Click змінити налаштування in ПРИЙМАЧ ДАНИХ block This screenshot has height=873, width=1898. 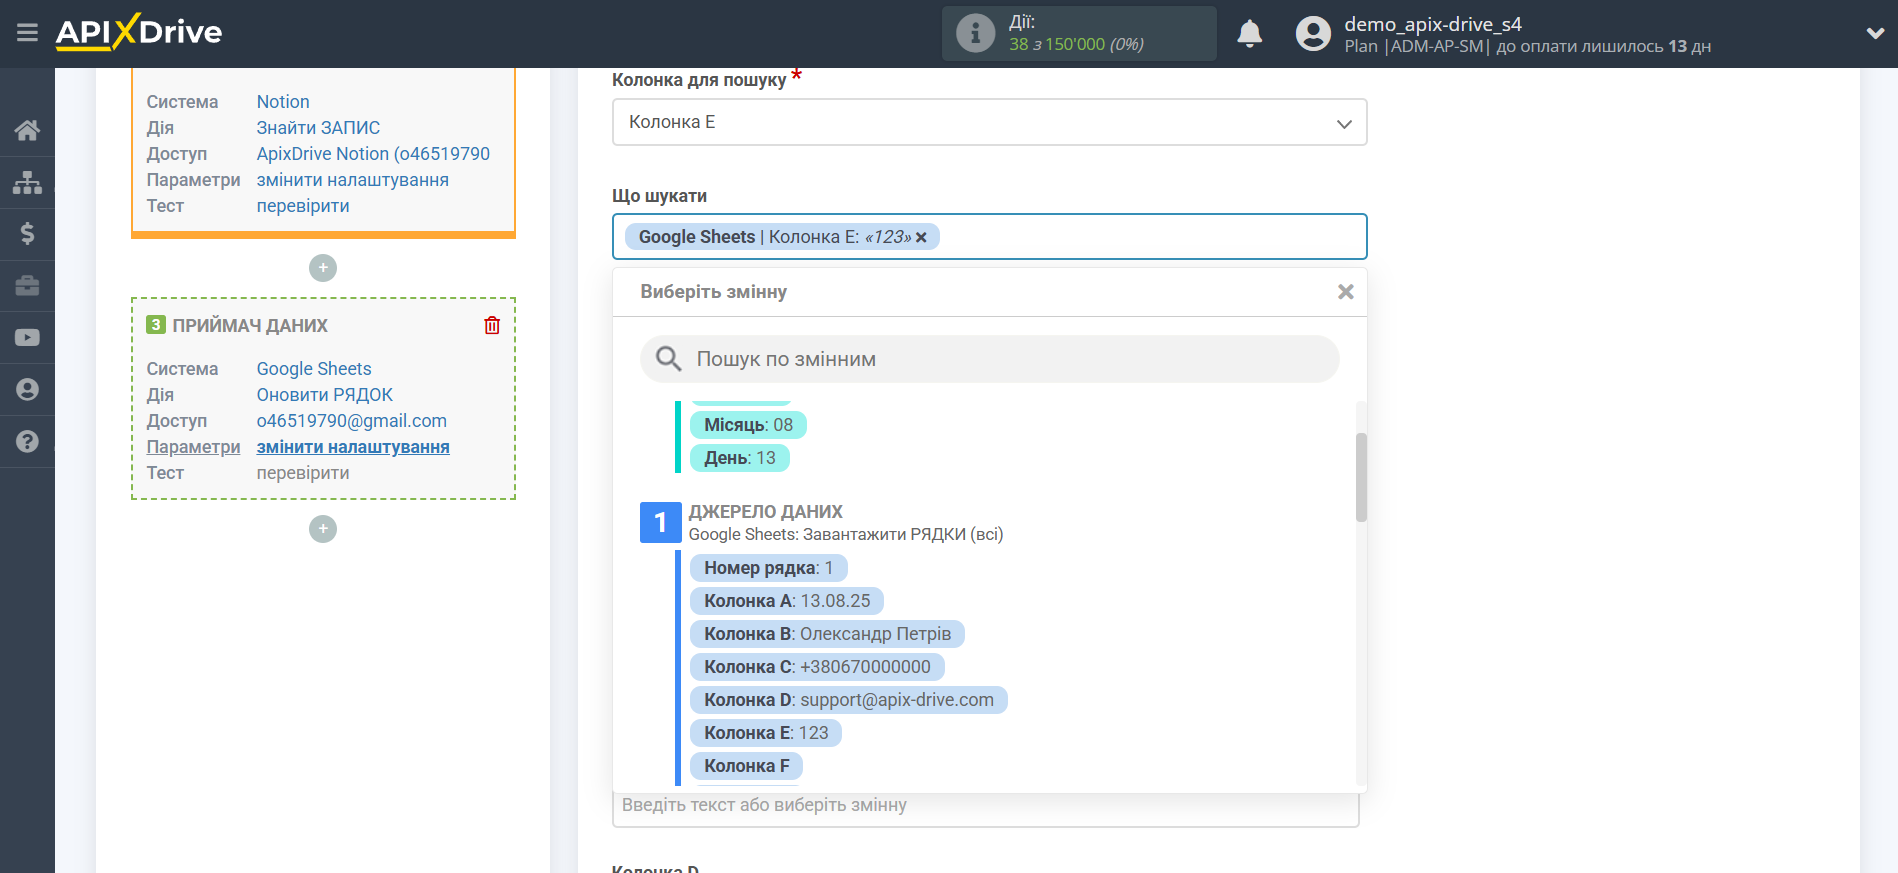[353, 447]
